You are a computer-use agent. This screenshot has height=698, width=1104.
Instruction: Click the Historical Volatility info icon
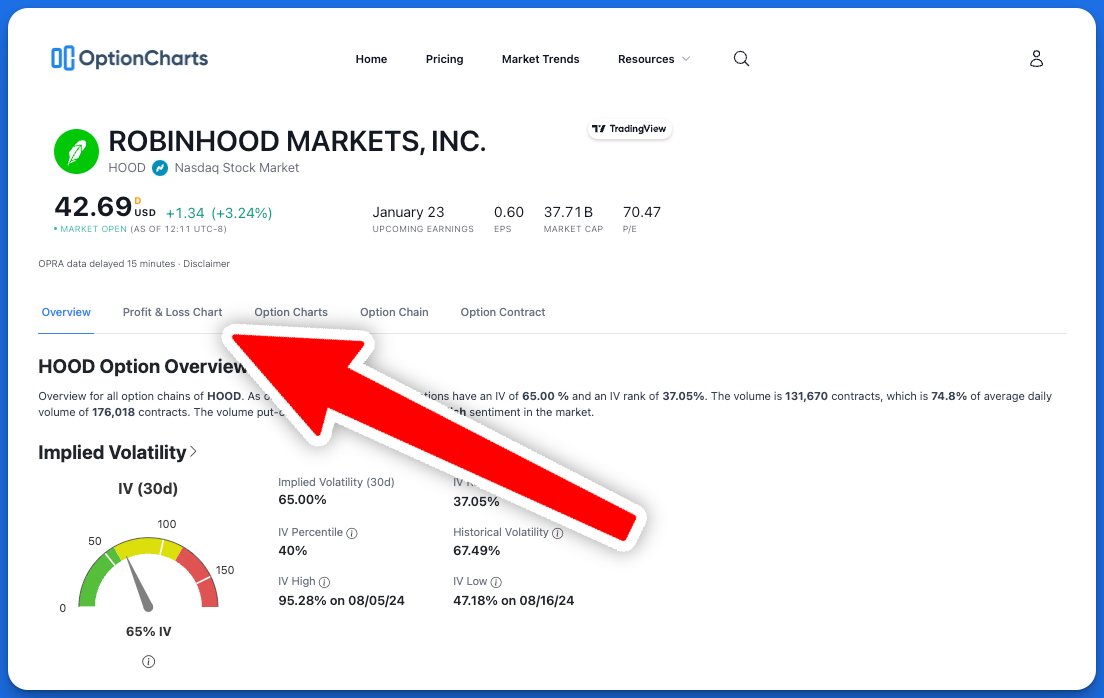558,533
